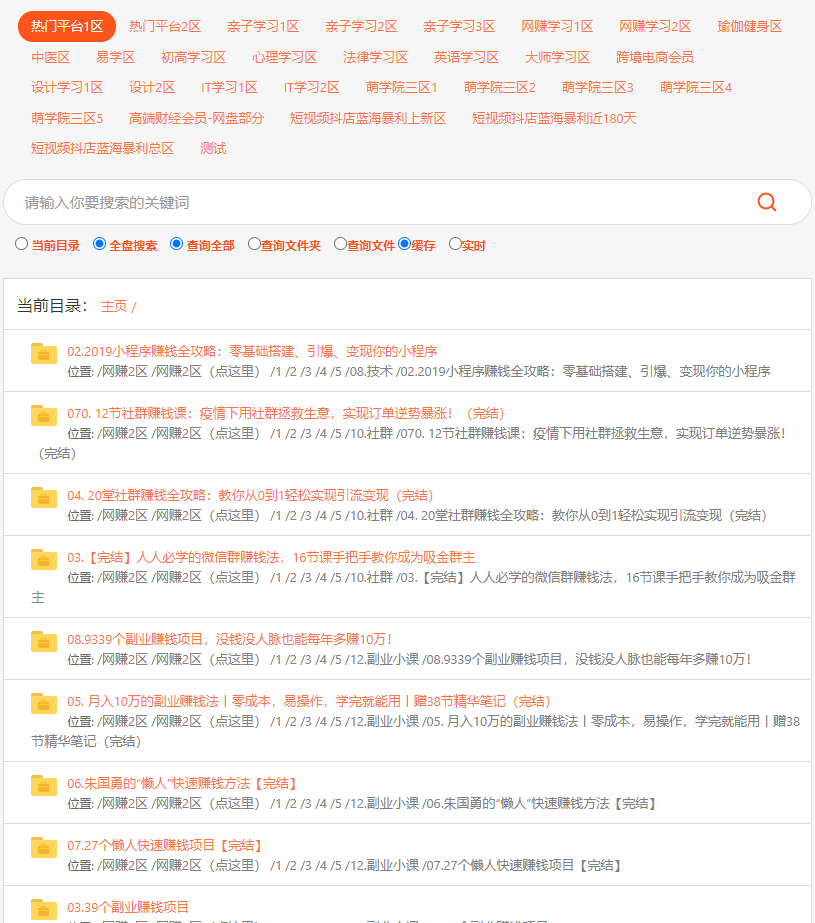Click folder icon beside 070. 12节社群赚钱课

[44, 414]
